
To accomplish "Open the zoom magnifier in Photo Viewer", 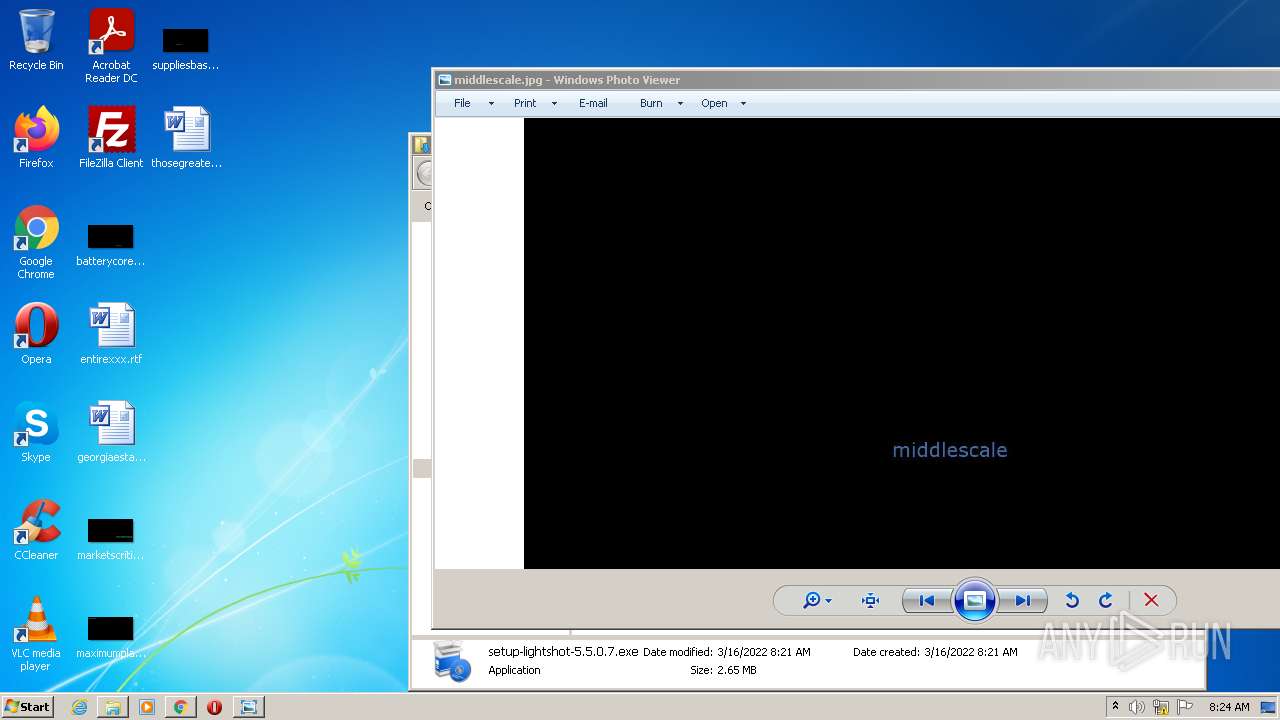I will click(817, 600).
